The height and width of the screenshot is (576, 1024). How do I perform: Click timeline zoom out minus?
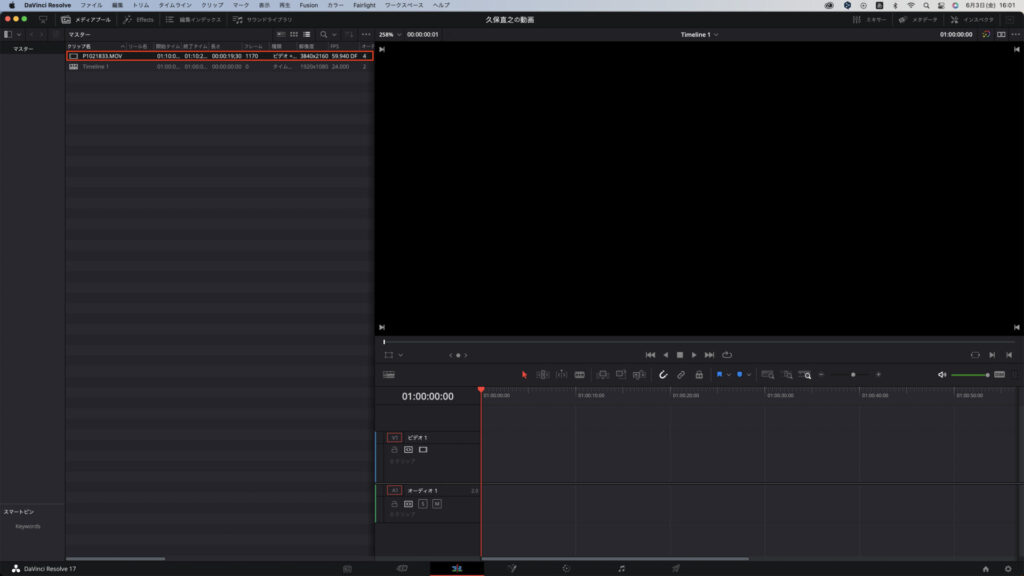pos(822,375)
